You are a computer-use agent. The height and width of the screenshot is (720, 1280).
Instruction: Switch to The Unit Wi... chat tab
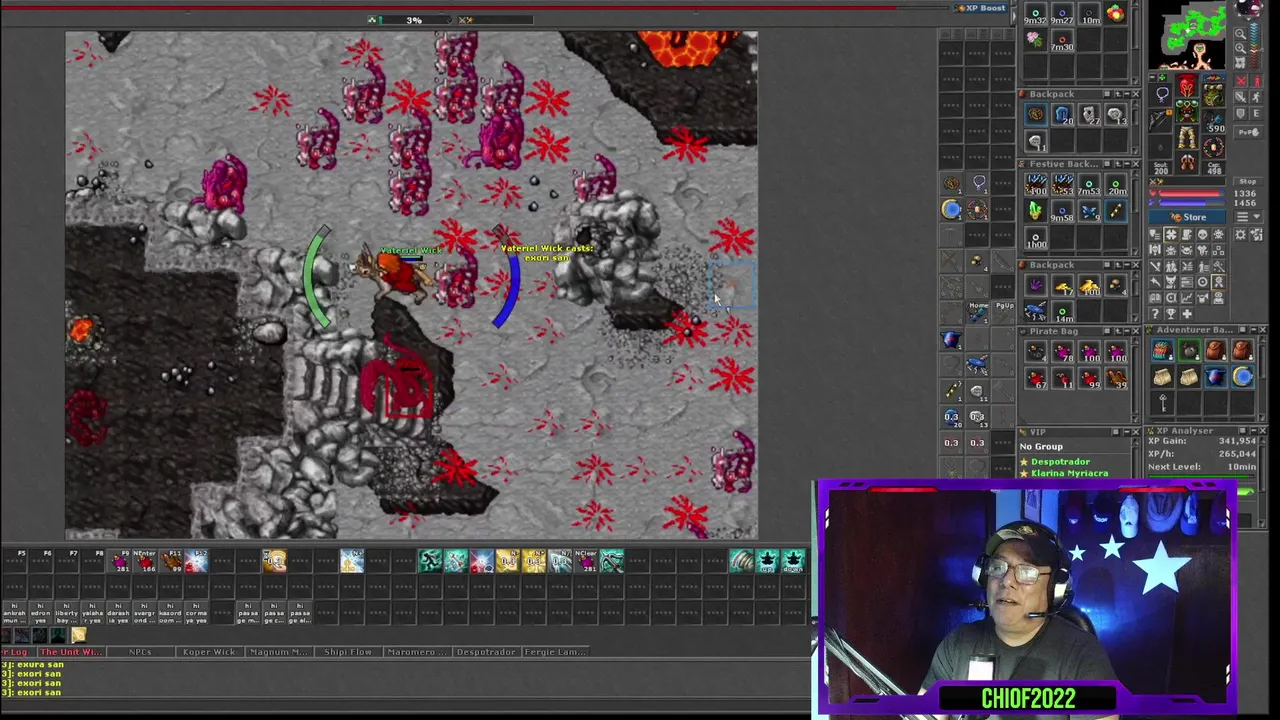coord(70,652)
